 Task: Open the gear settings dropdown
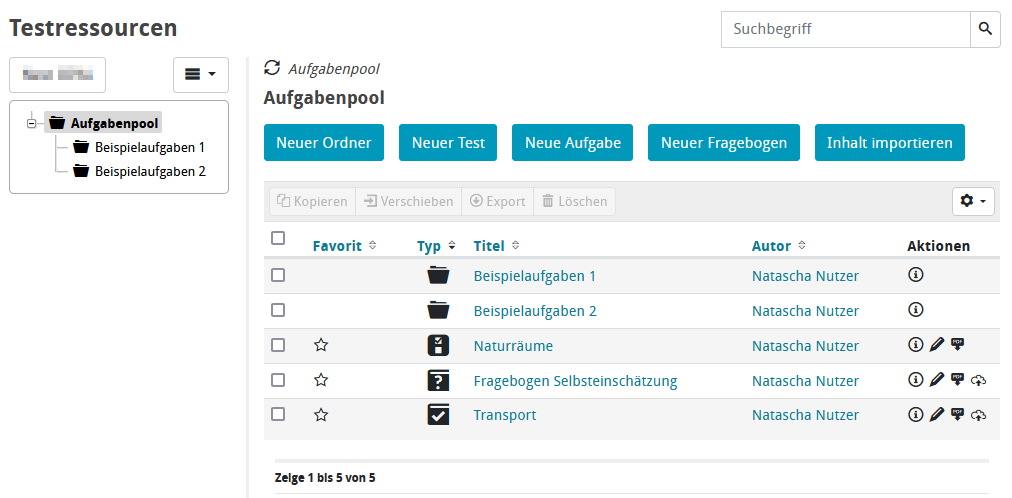(973, 201)
